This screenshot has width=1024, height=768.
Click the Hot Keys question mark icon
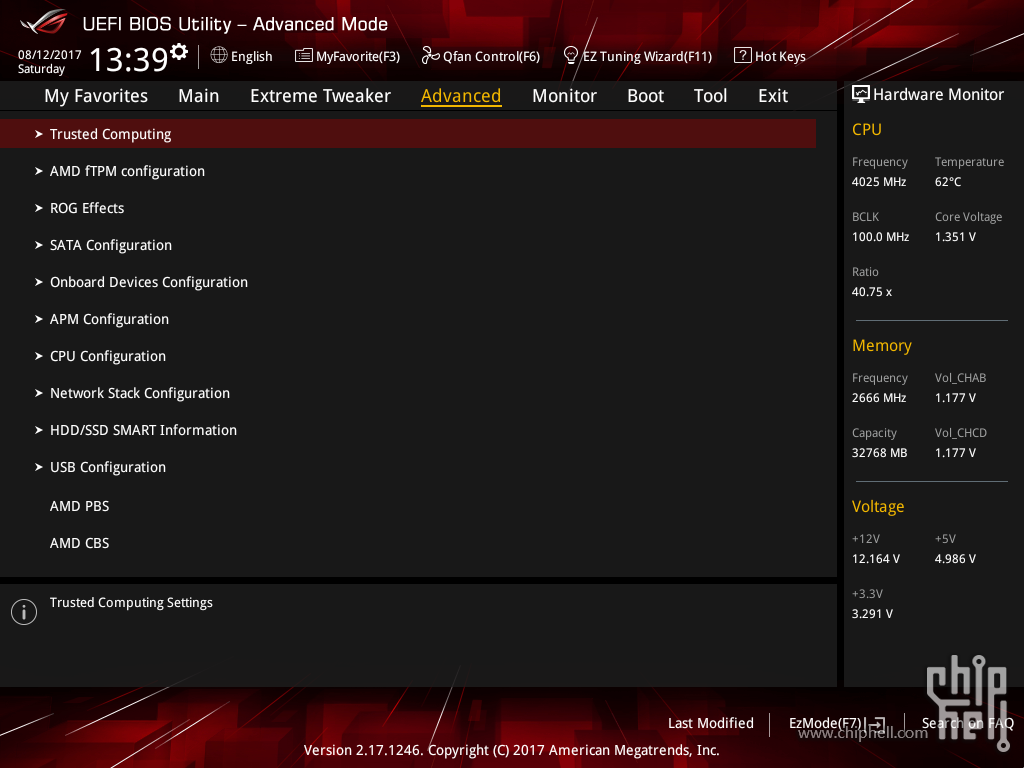click(743, 56)
